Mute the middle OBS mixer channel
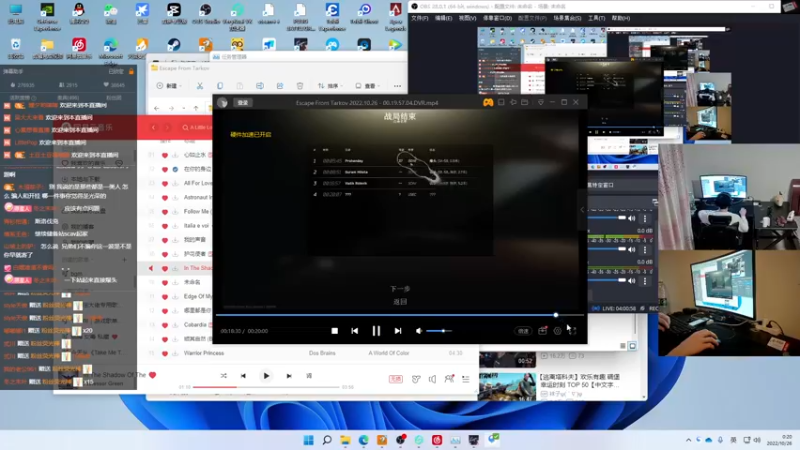The image size is (800, 450). (632, 249)
